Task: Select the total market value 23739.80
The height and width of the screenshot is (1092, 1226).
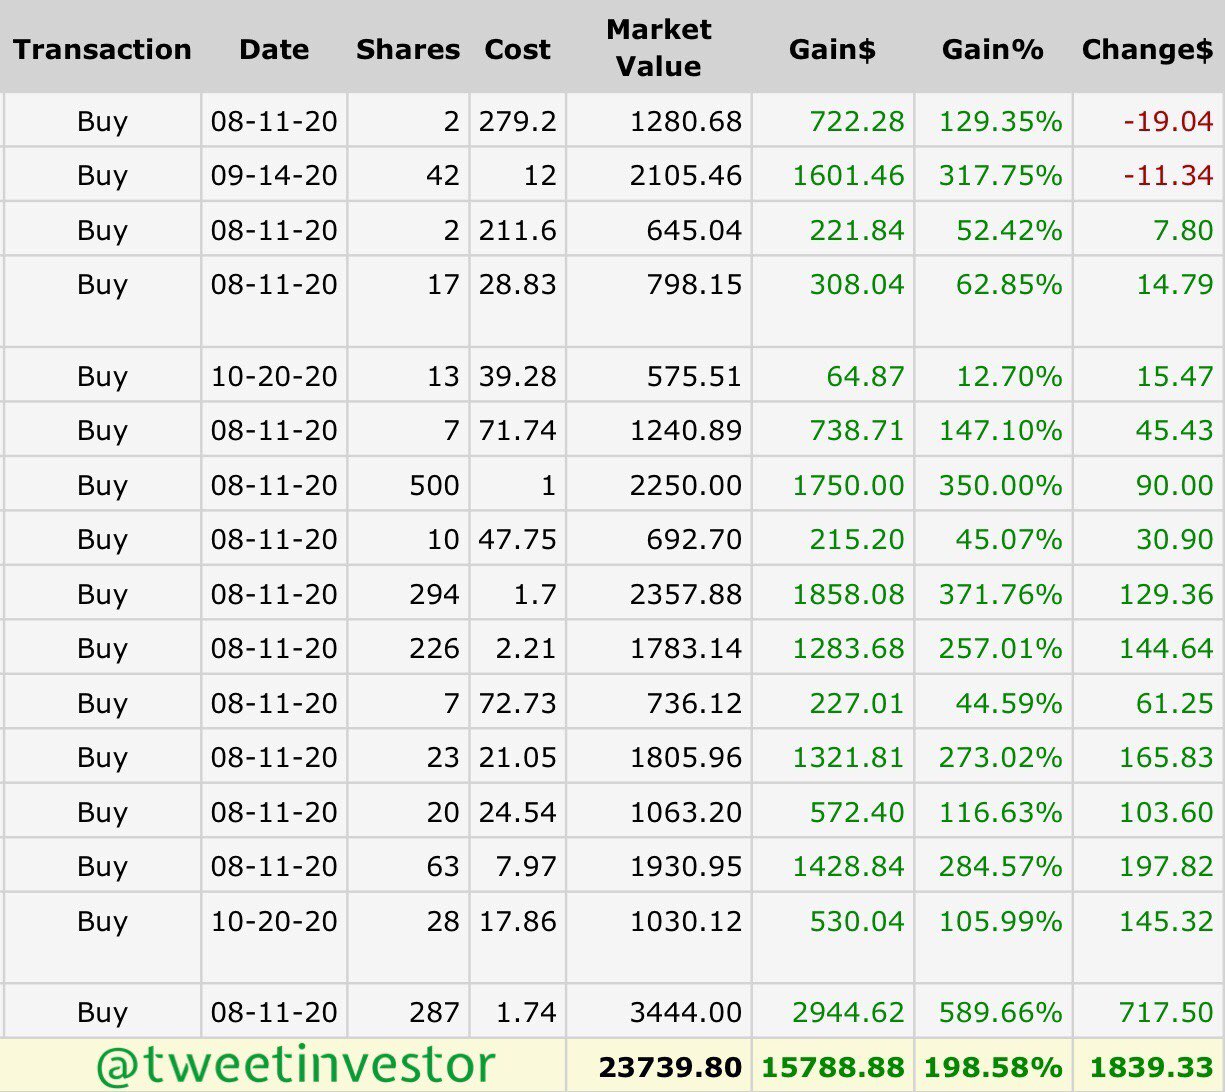Action: click(670, 1067)
